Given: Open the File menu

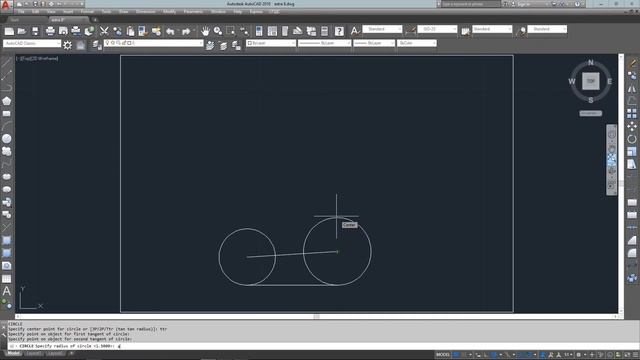Looking at the screenshot, I should [x=21, y=12].
